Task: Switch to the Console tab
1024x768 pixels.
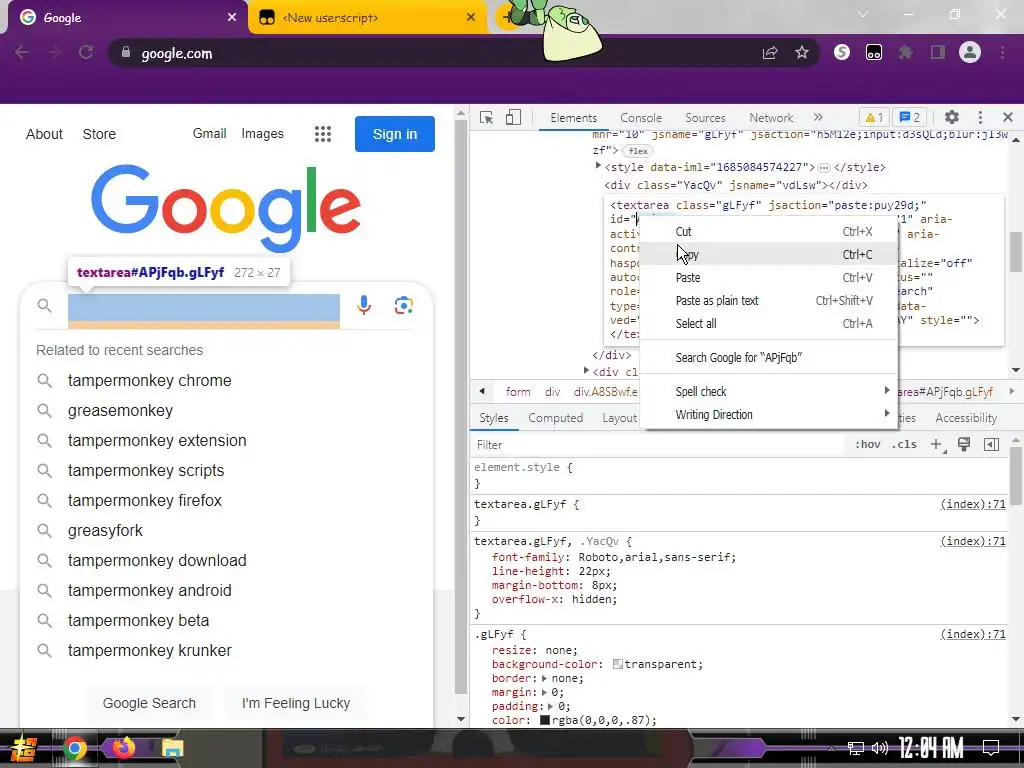Action: 641,118
